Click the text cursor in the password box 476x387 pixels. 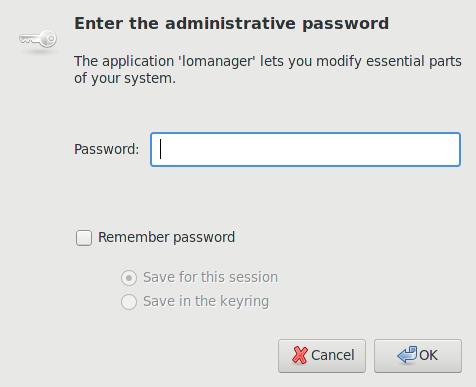point(161,149)
